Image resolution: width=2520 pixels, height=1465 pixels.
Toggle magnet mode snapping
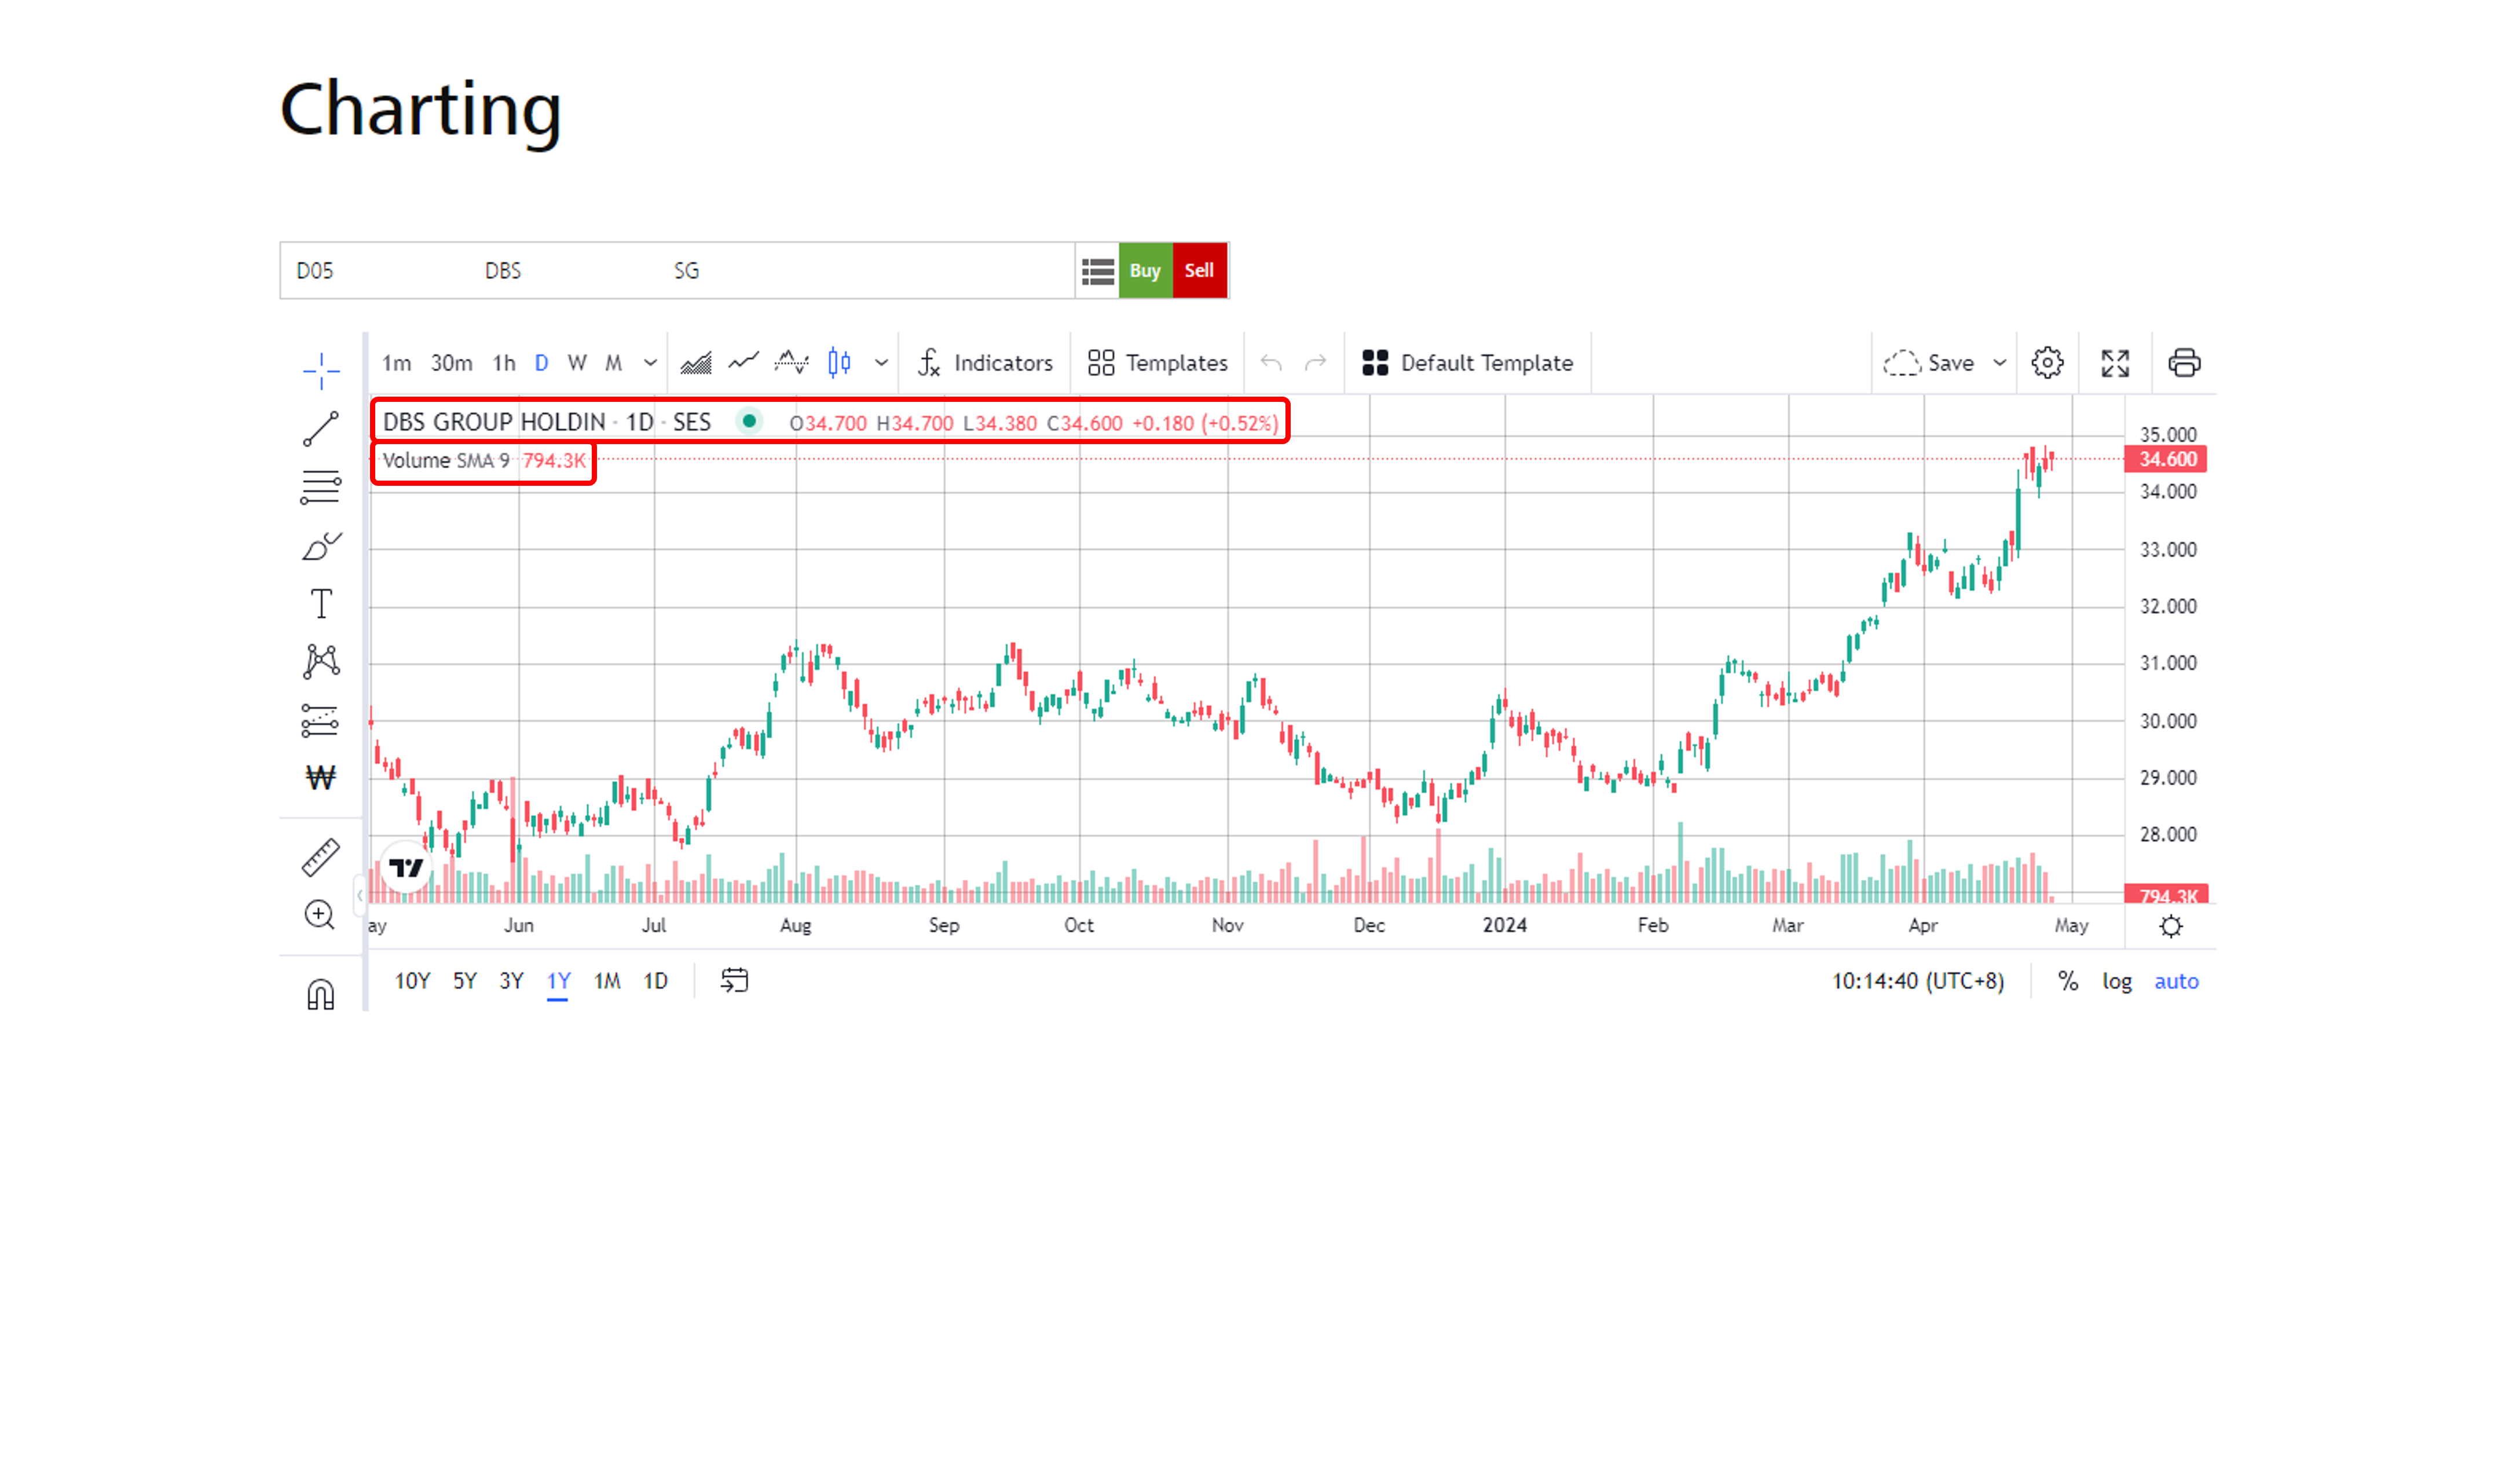pos(321,994)
